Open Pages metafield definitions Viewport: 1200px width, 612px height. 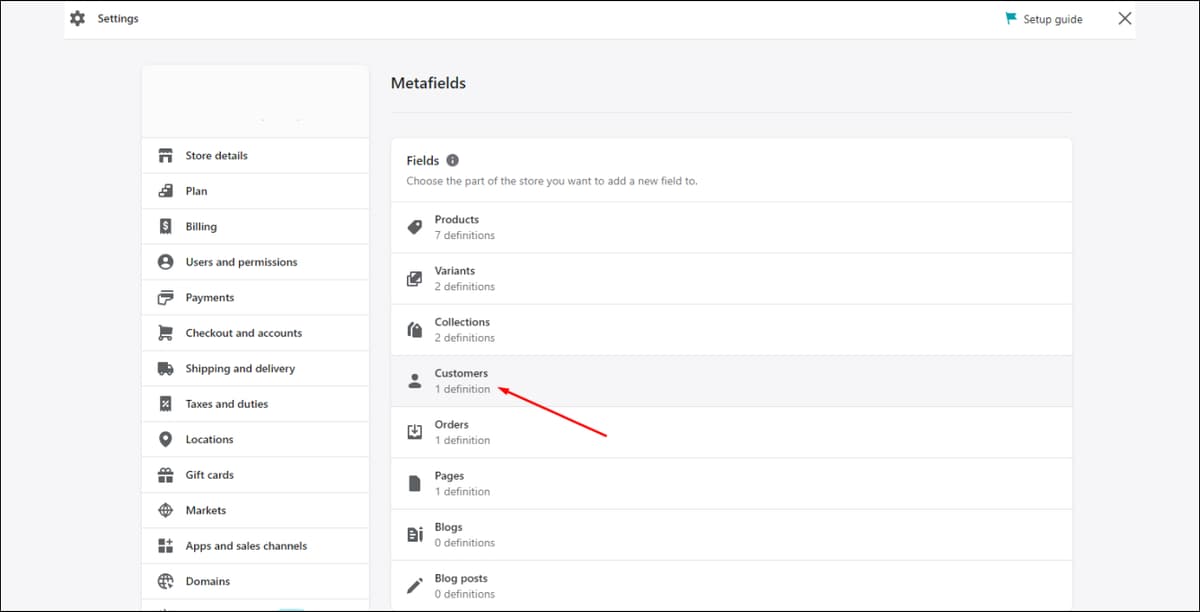pyautogui.click(x=731, y=484)
